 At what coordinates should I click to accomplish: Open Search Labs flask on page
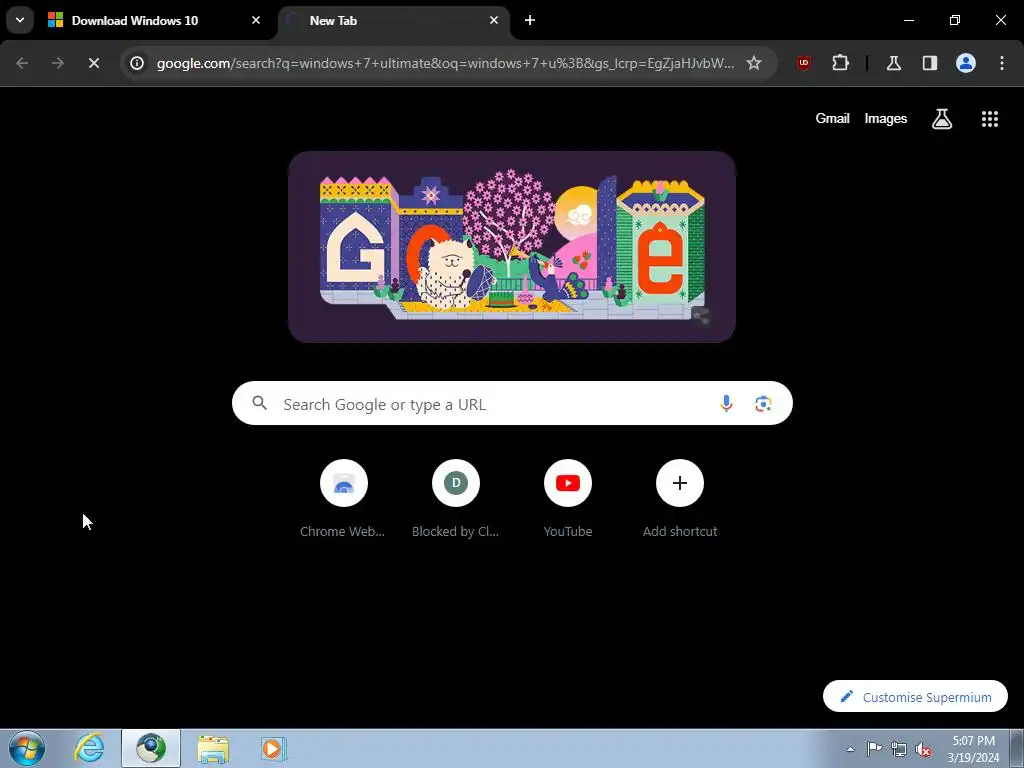[x=942, y=119]
